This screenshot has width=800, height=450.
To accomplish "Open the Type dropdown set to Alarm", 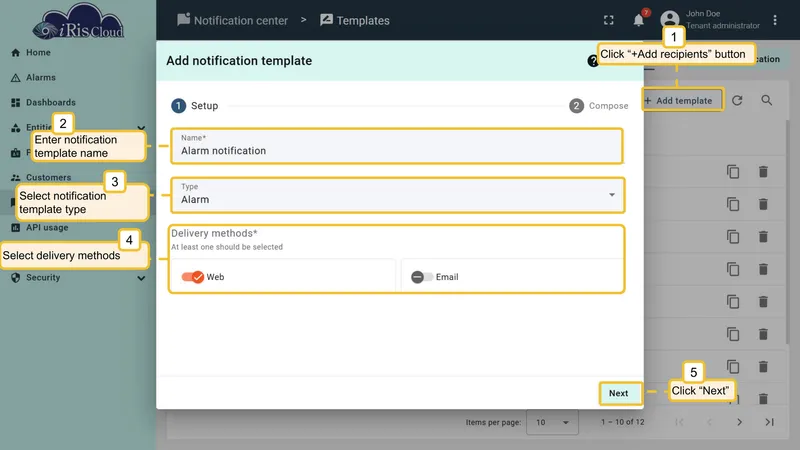I will click(x=397, y=195).
